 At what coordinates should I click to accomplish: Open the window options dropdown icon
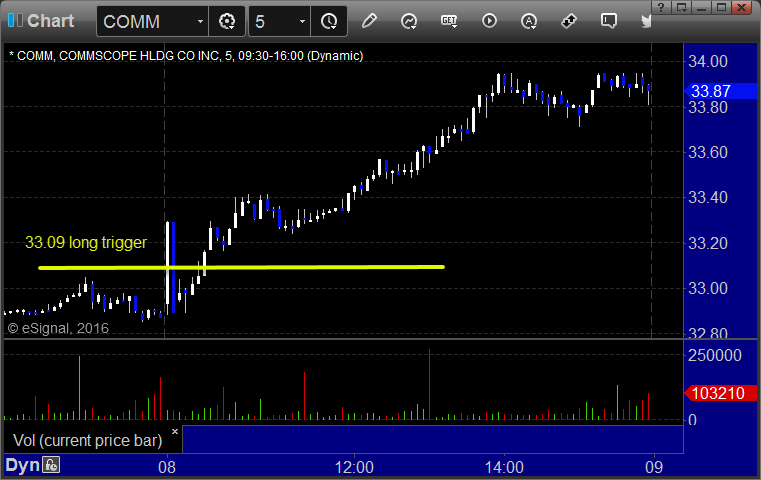[681, 7]
